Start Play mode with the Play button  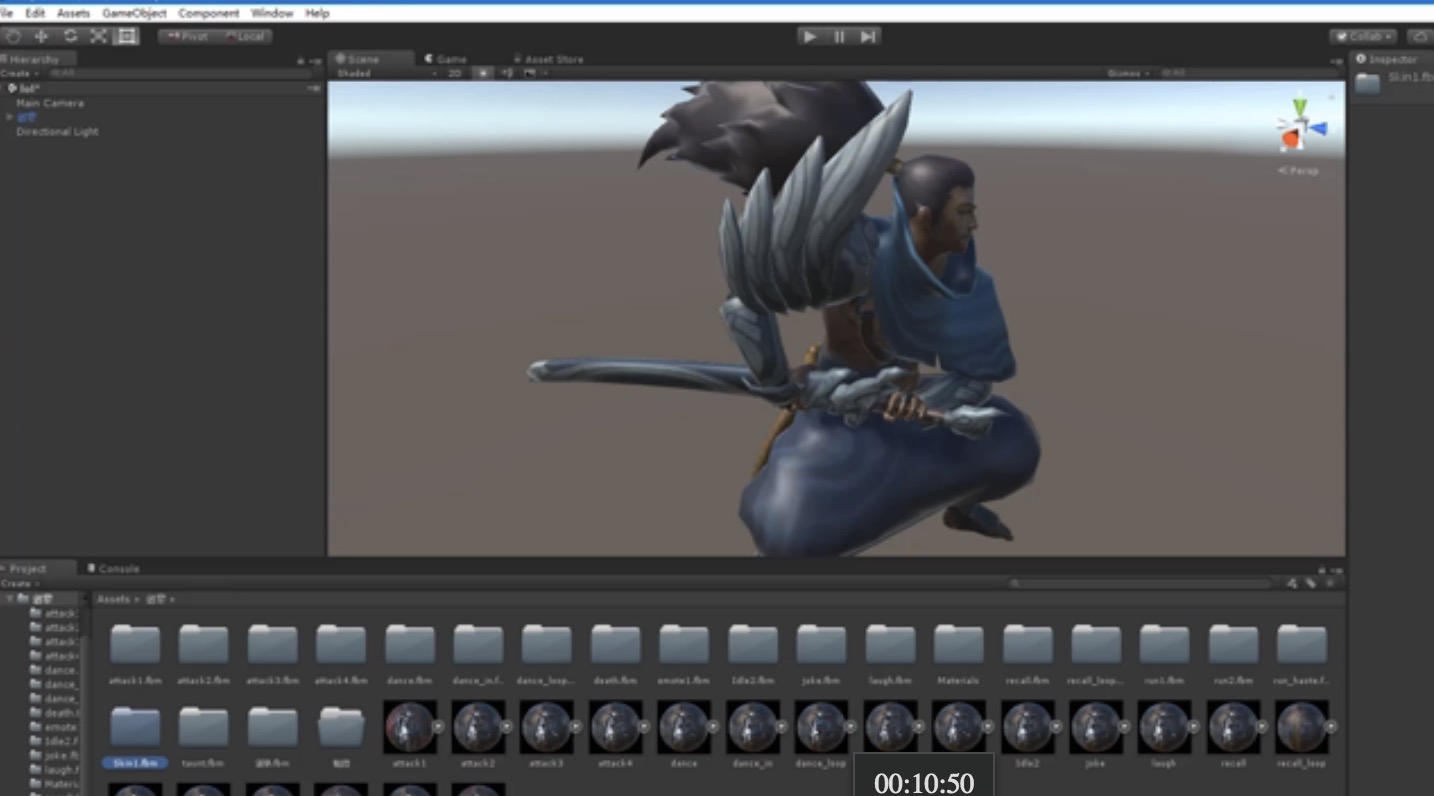810,36
